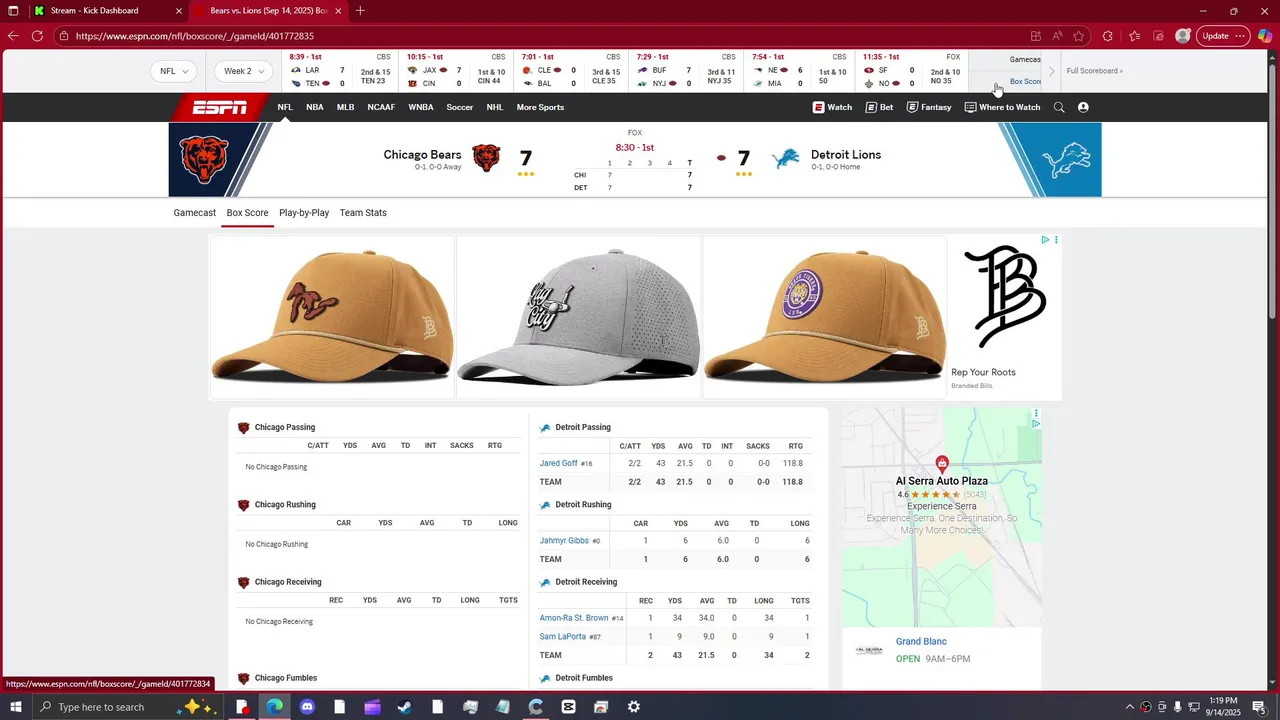1280x720 pixels.
Task: Click Detroit Lions logo beside team name
Action: (786, 158)
